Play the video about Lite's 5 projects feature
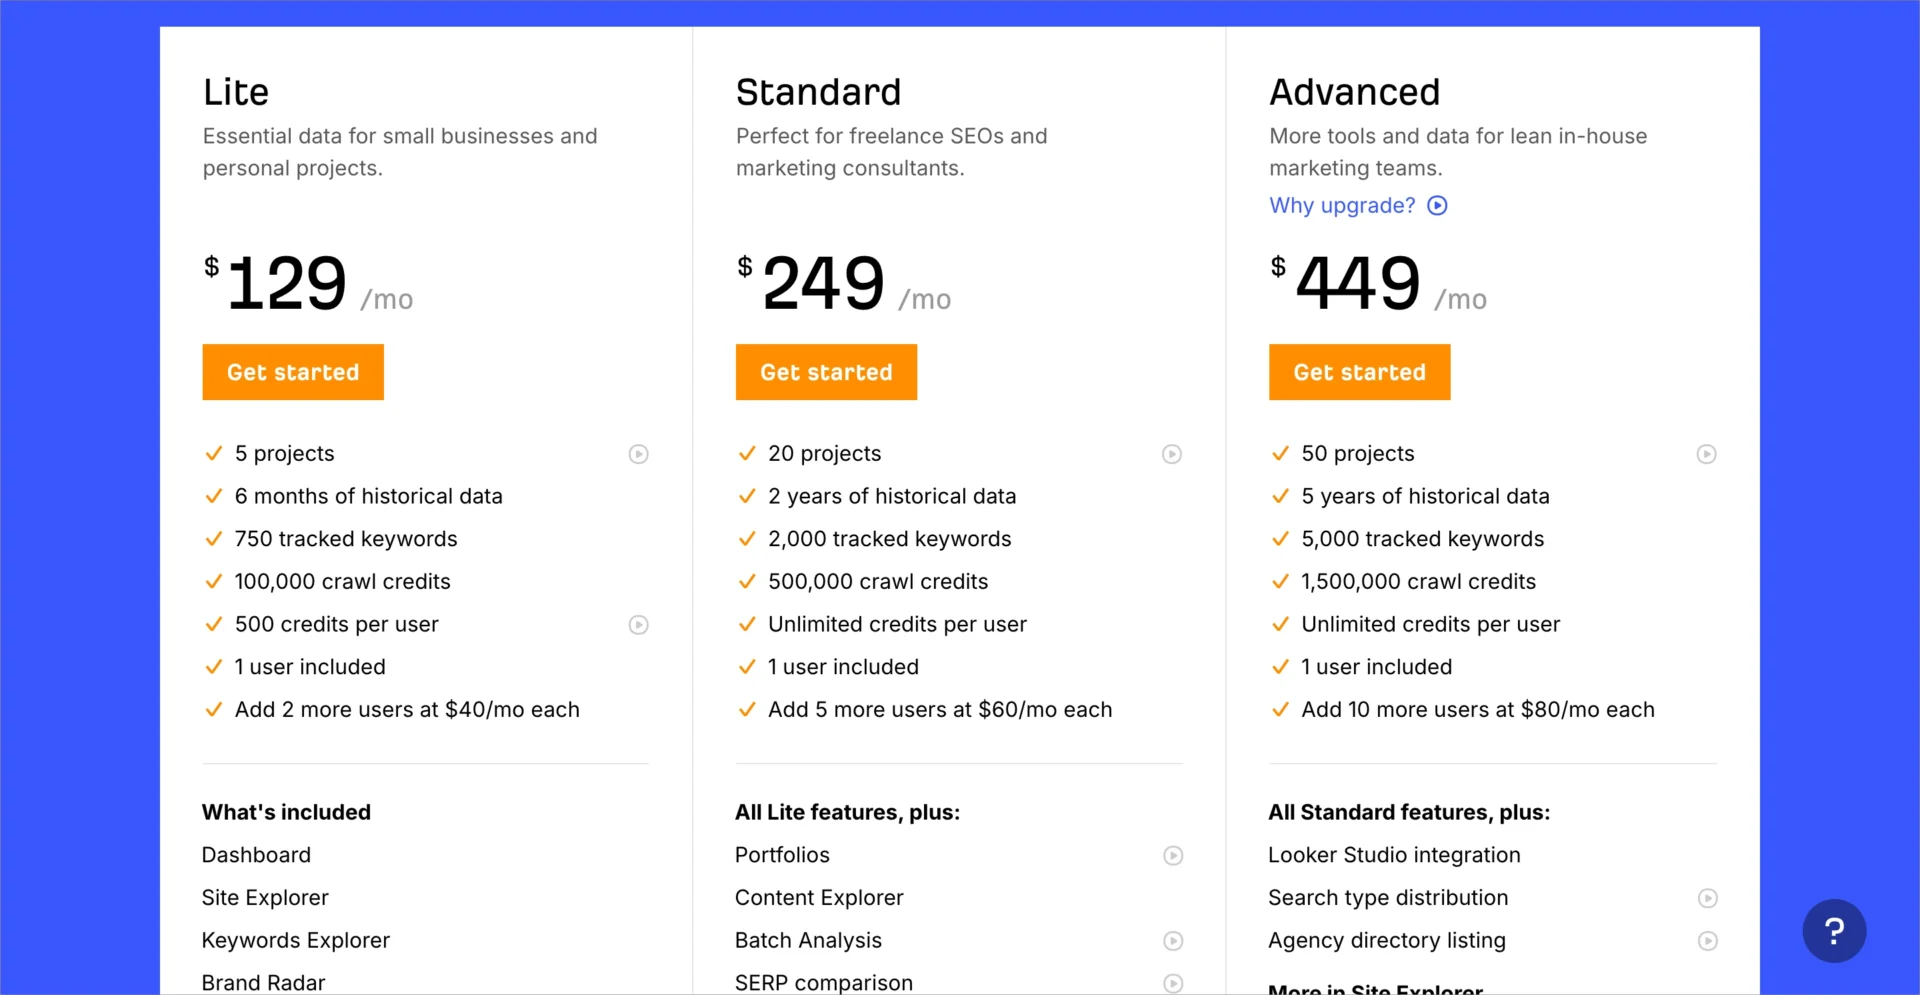This screenshot has height=995, width=1920. pyautogui.click(x=638, y=454)
